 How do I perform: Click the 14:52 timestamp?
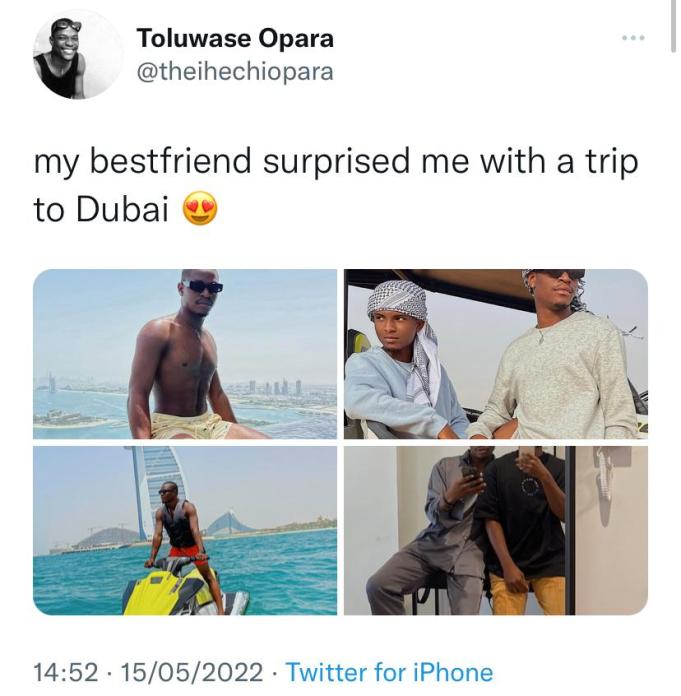coord(66,672)
